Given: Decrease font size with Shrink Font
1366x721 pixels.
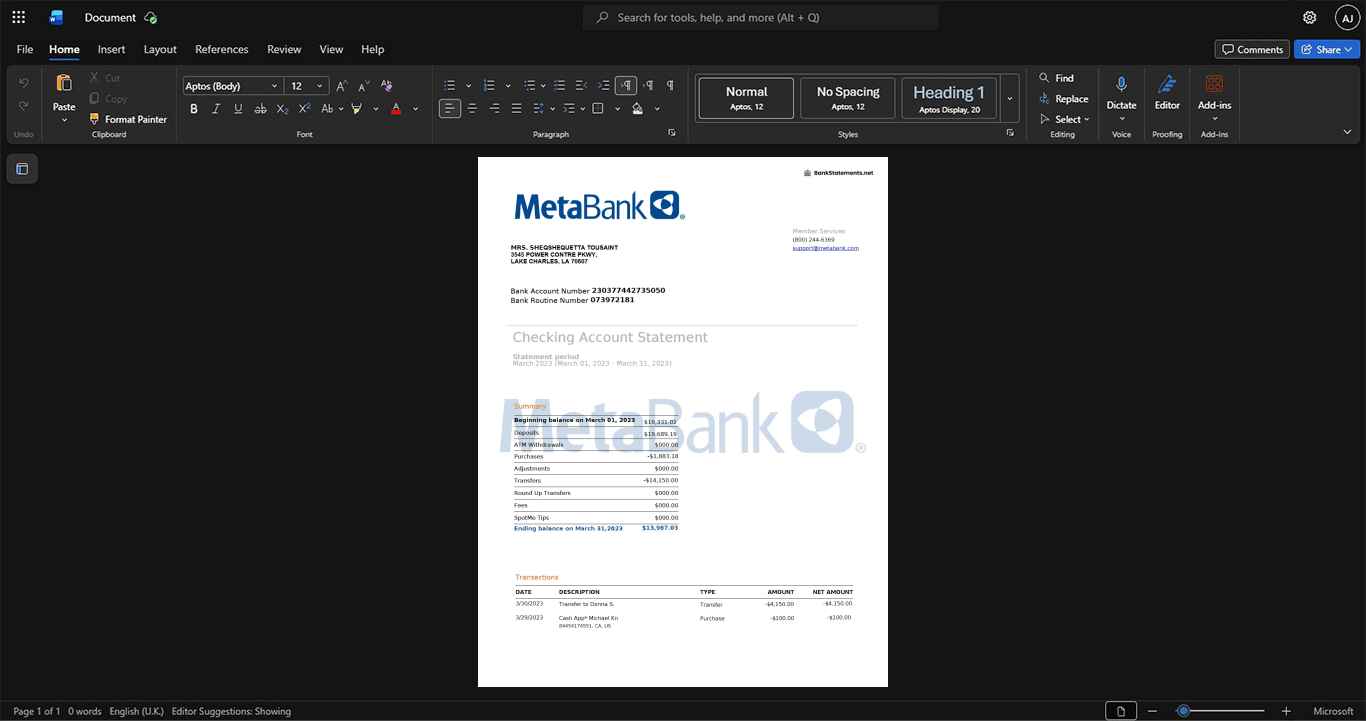Looking at the screenshot, I should click(364, 86).
